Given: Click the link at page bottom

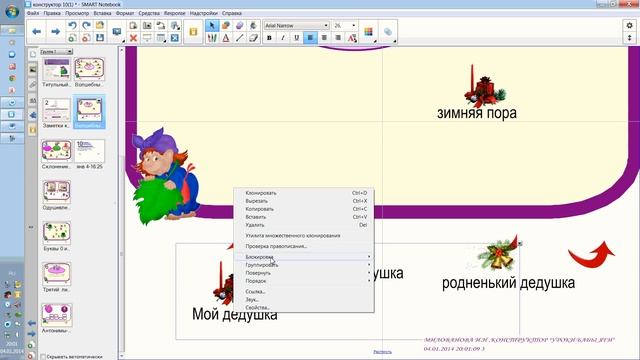Looking at the screenshot, I should (382, 352).
